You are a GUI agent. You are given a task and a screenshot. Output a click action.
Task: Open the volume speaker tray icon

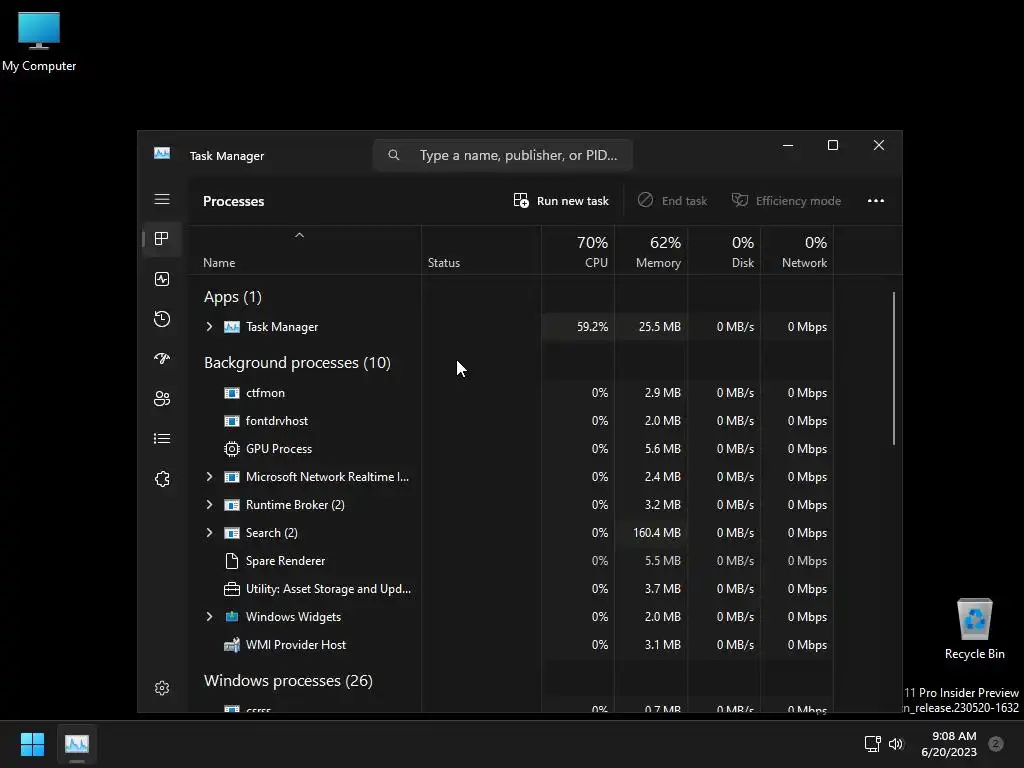(896, 744)
